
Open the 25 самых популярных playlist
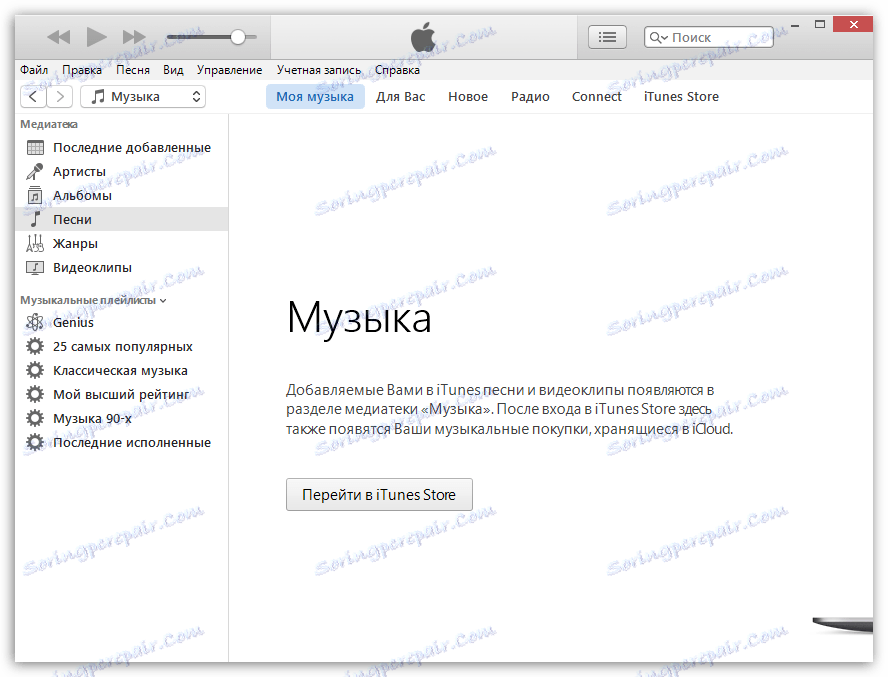pos(122,346)
